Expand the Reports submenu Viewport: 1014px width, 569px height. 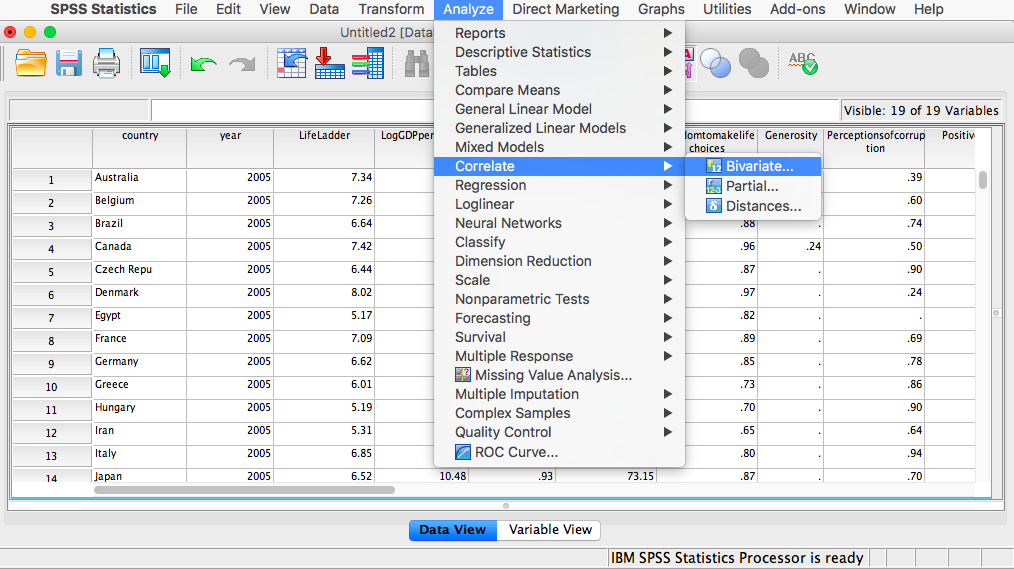(x=559, y=33)
